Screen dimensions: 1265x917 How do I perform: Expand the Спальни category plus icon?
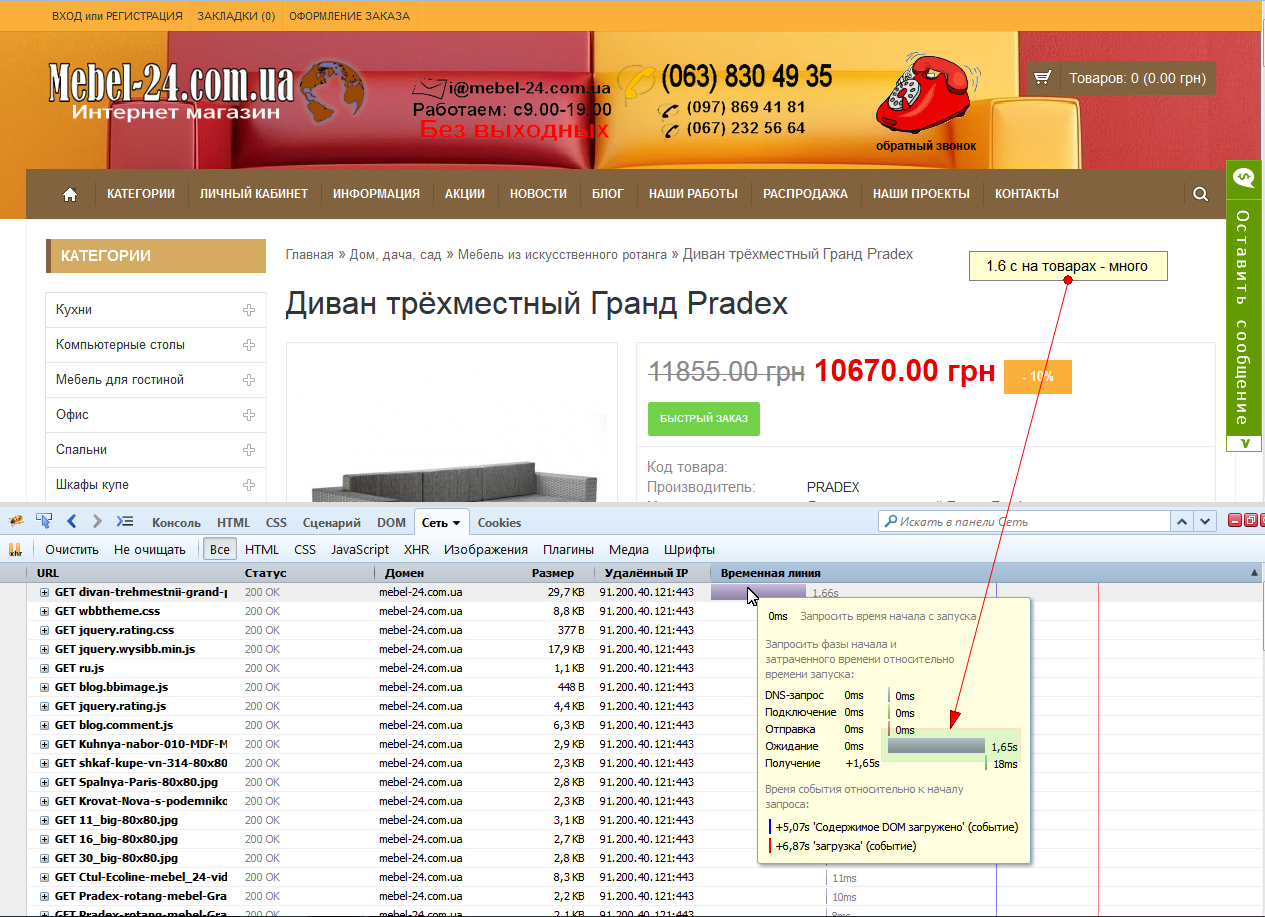point(249,450)
